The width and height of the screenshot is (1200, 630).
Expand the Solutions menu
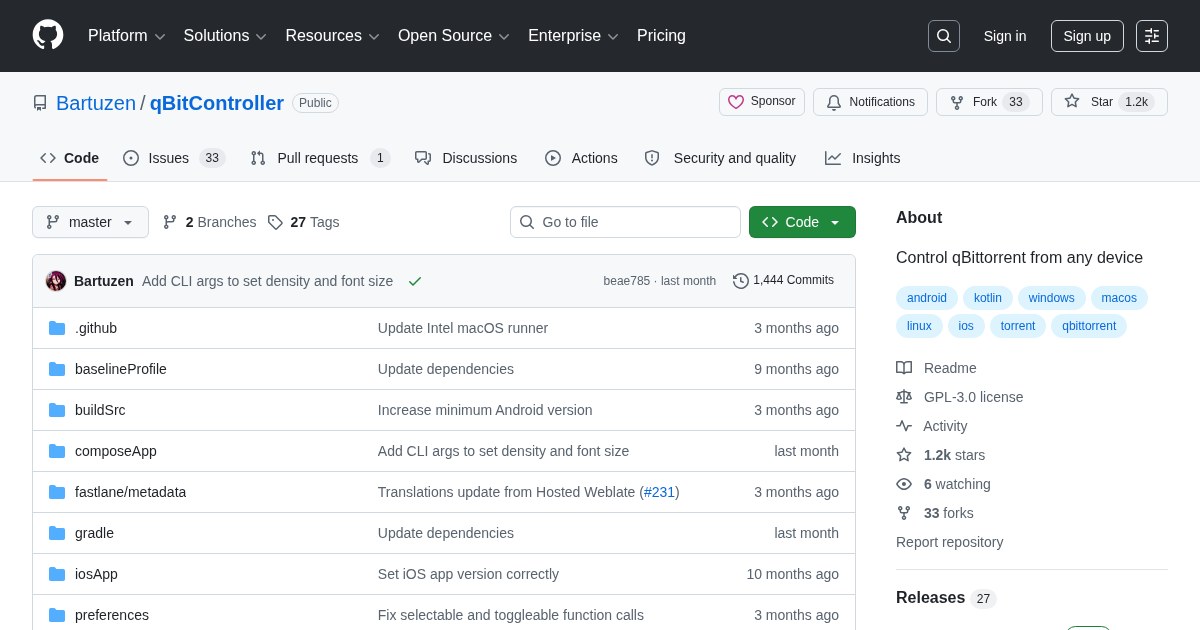coord(225,36)
